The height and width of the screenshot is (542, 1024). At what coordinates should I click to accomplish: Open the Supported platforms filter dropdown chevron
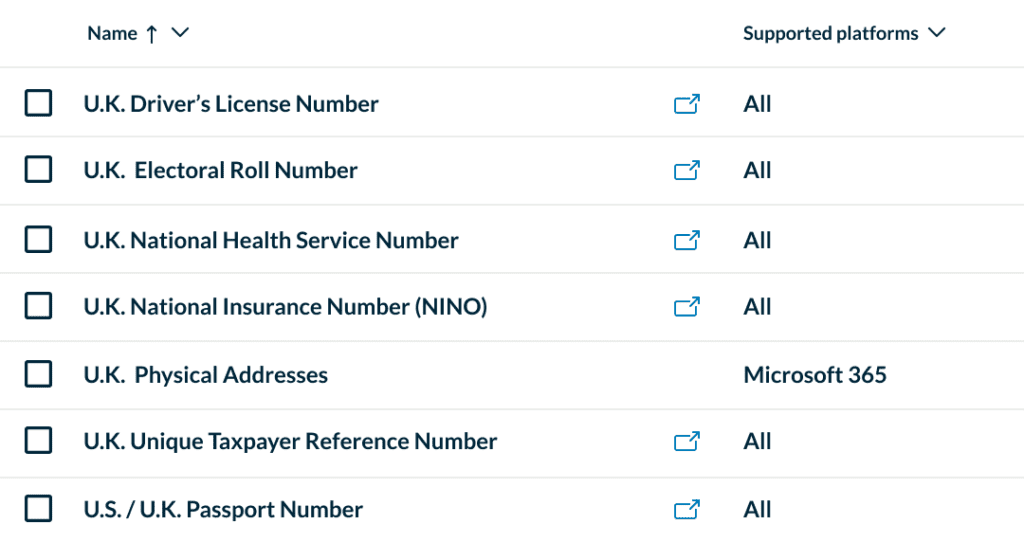pyautogui.click(x=936, y=33)
